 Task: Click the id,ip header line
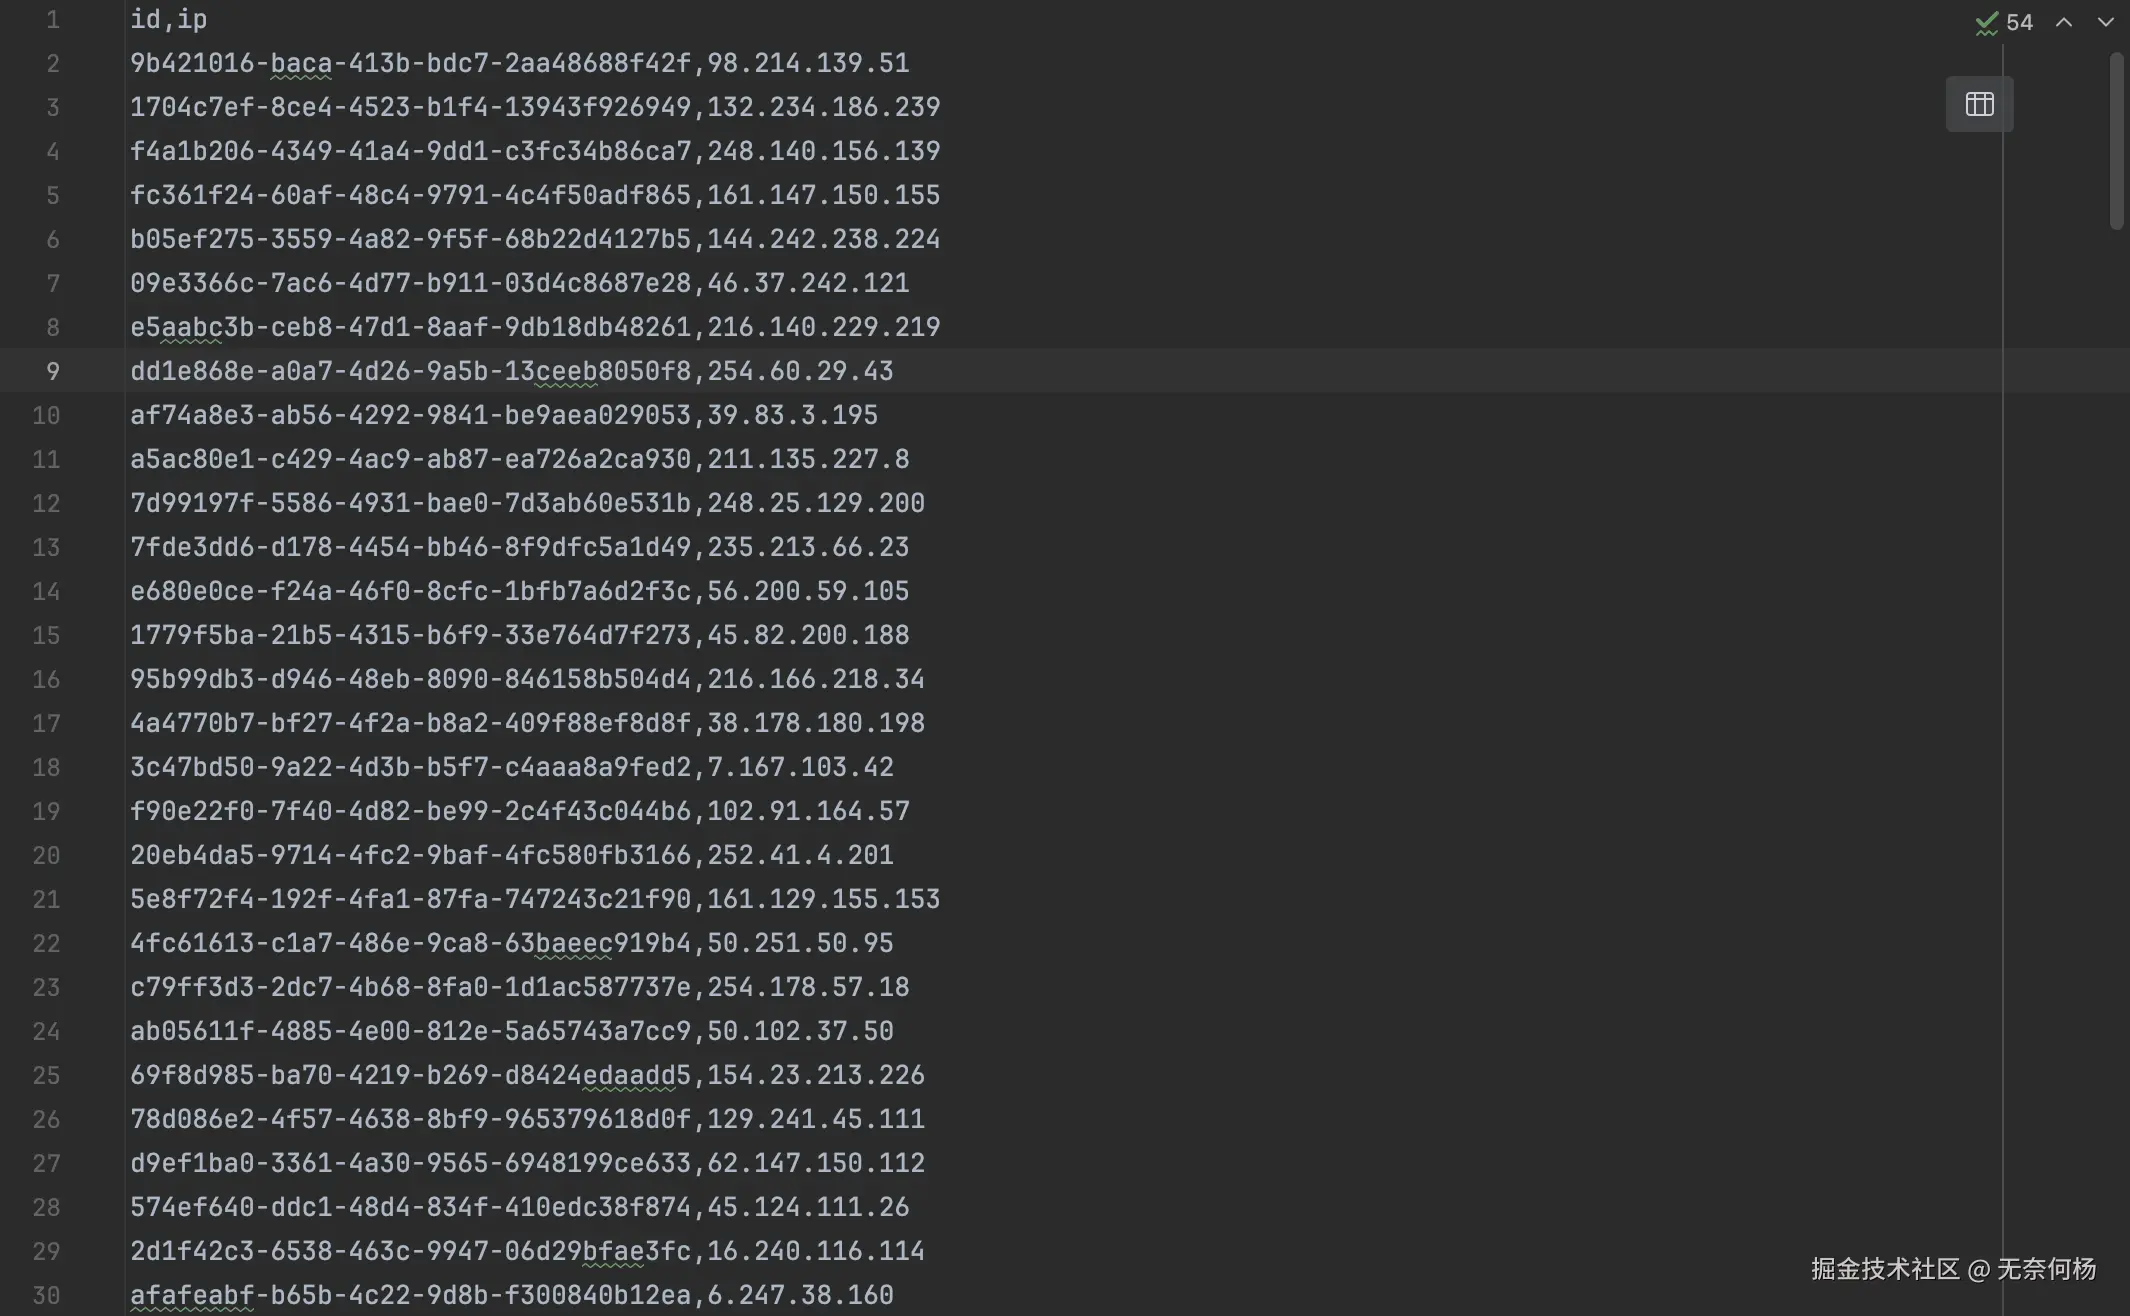coord(168,19)
